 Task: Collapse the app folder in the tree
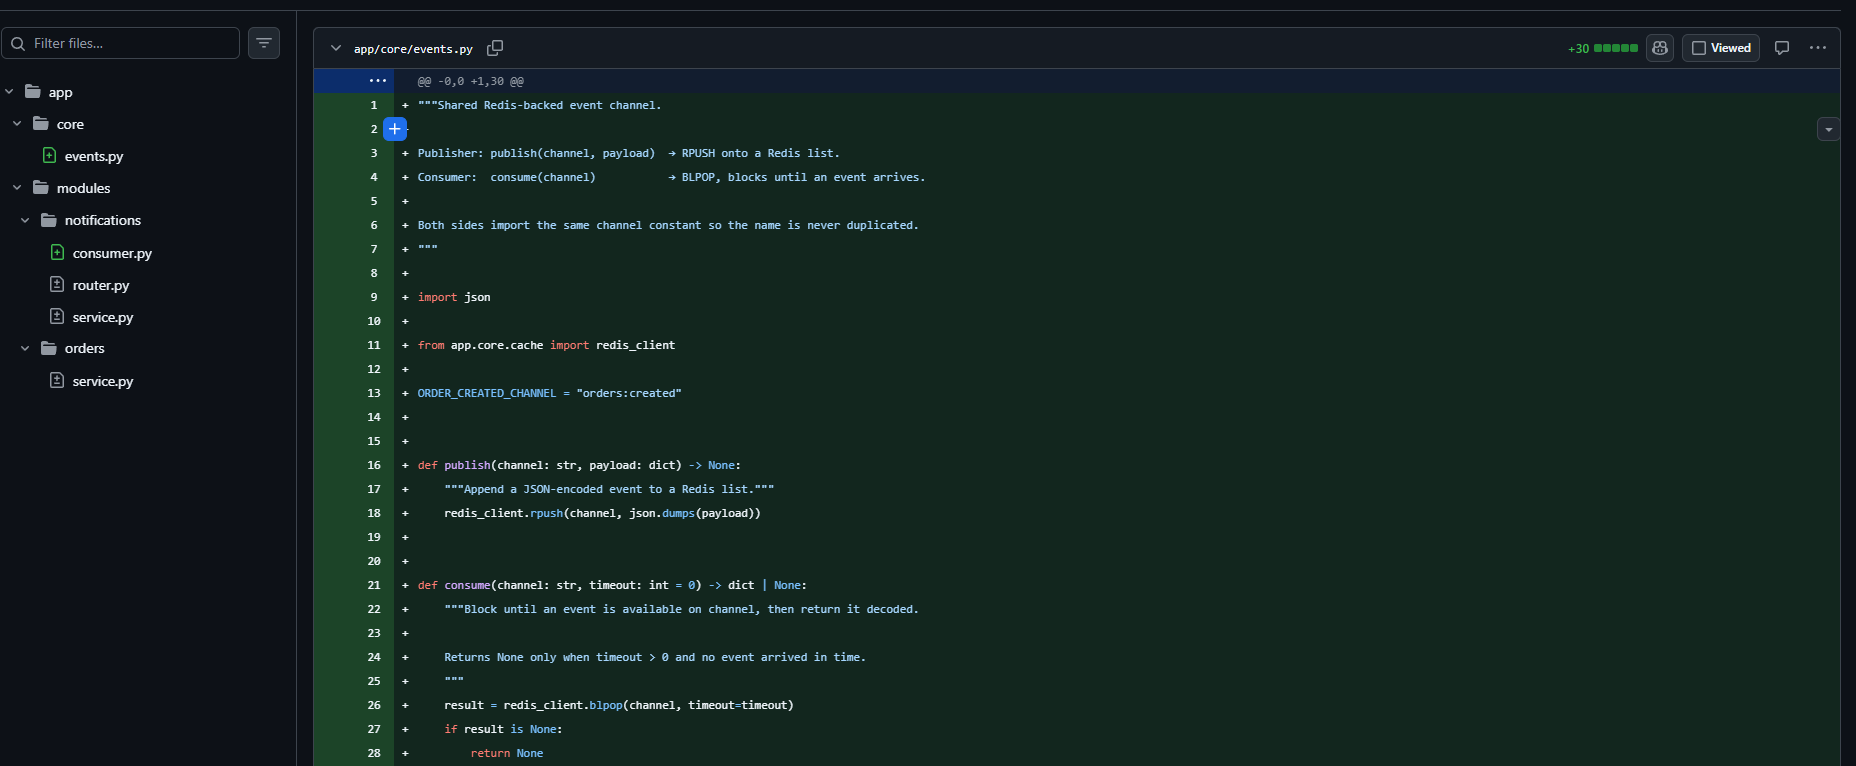click(x=9, y=91)
